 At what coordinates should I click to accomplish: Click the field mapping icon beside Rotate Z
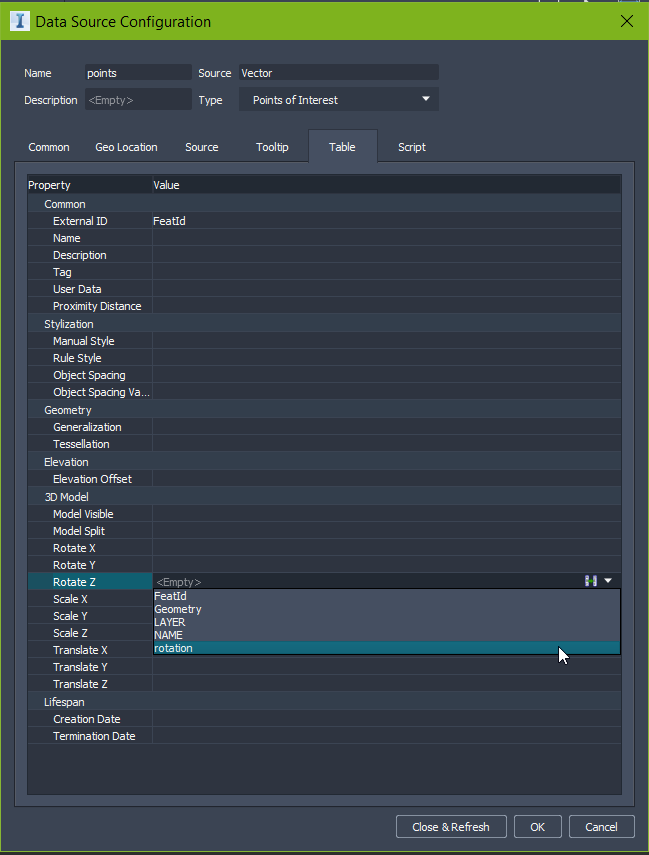click(x=590, y=580)
